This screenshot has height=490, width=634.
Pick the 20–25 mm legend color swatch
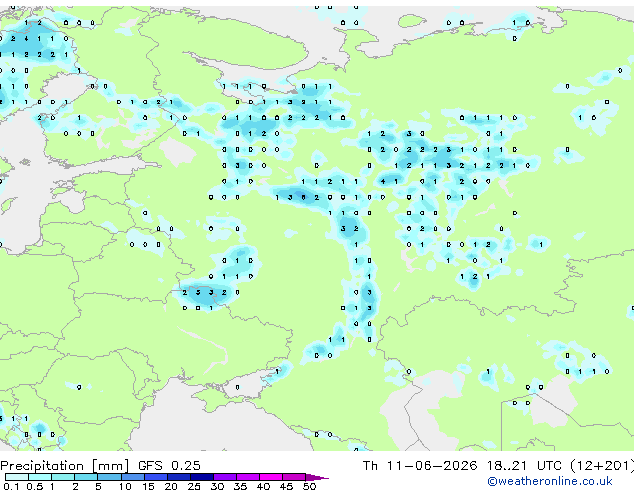[179, 477]
